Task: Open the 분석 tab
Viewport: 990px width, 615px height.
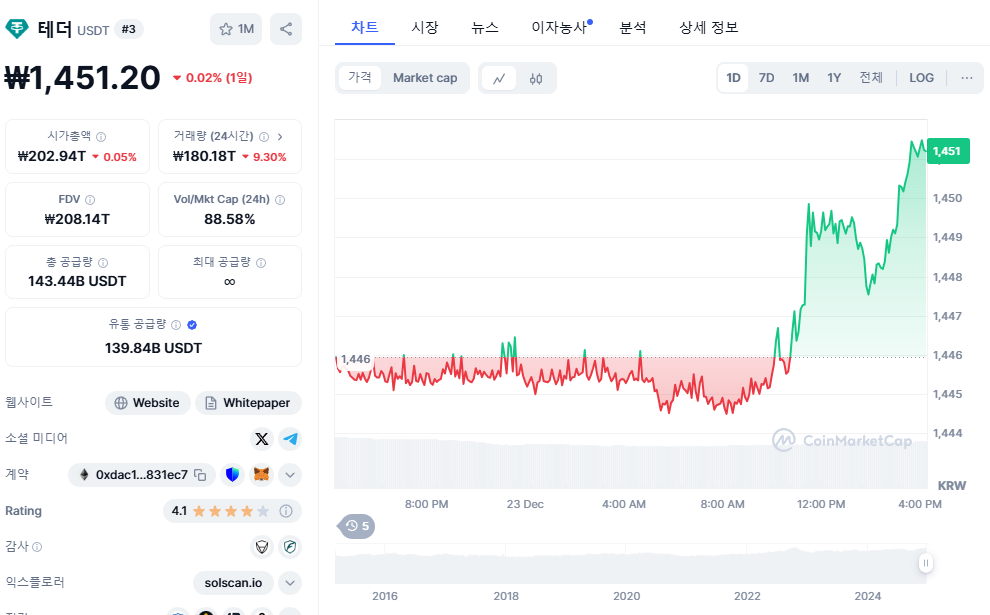Action: tap(633, 28)
